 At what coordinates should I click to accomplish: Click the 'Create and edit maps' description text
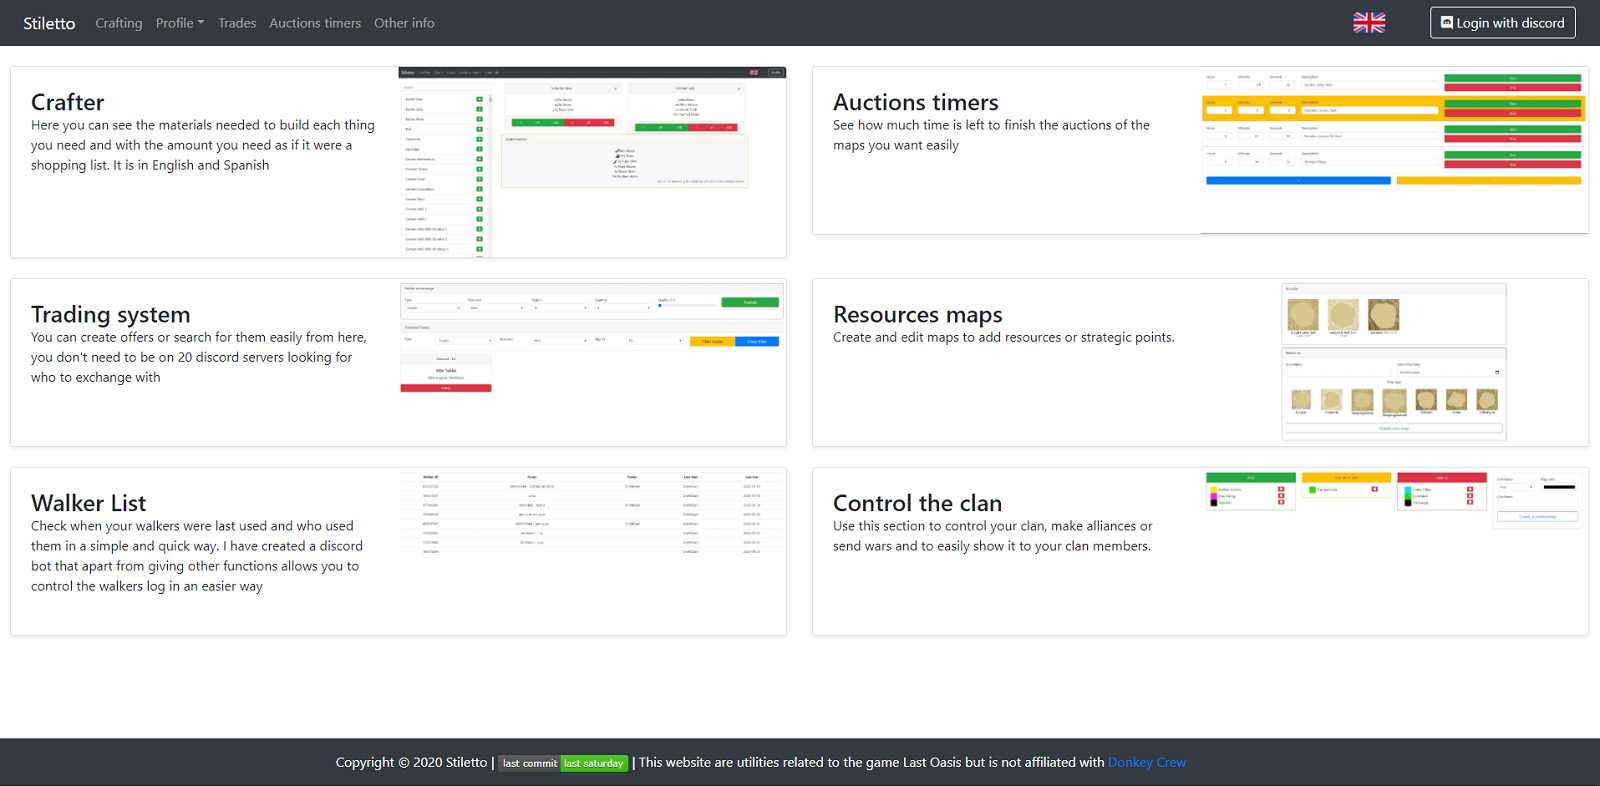1004,337
